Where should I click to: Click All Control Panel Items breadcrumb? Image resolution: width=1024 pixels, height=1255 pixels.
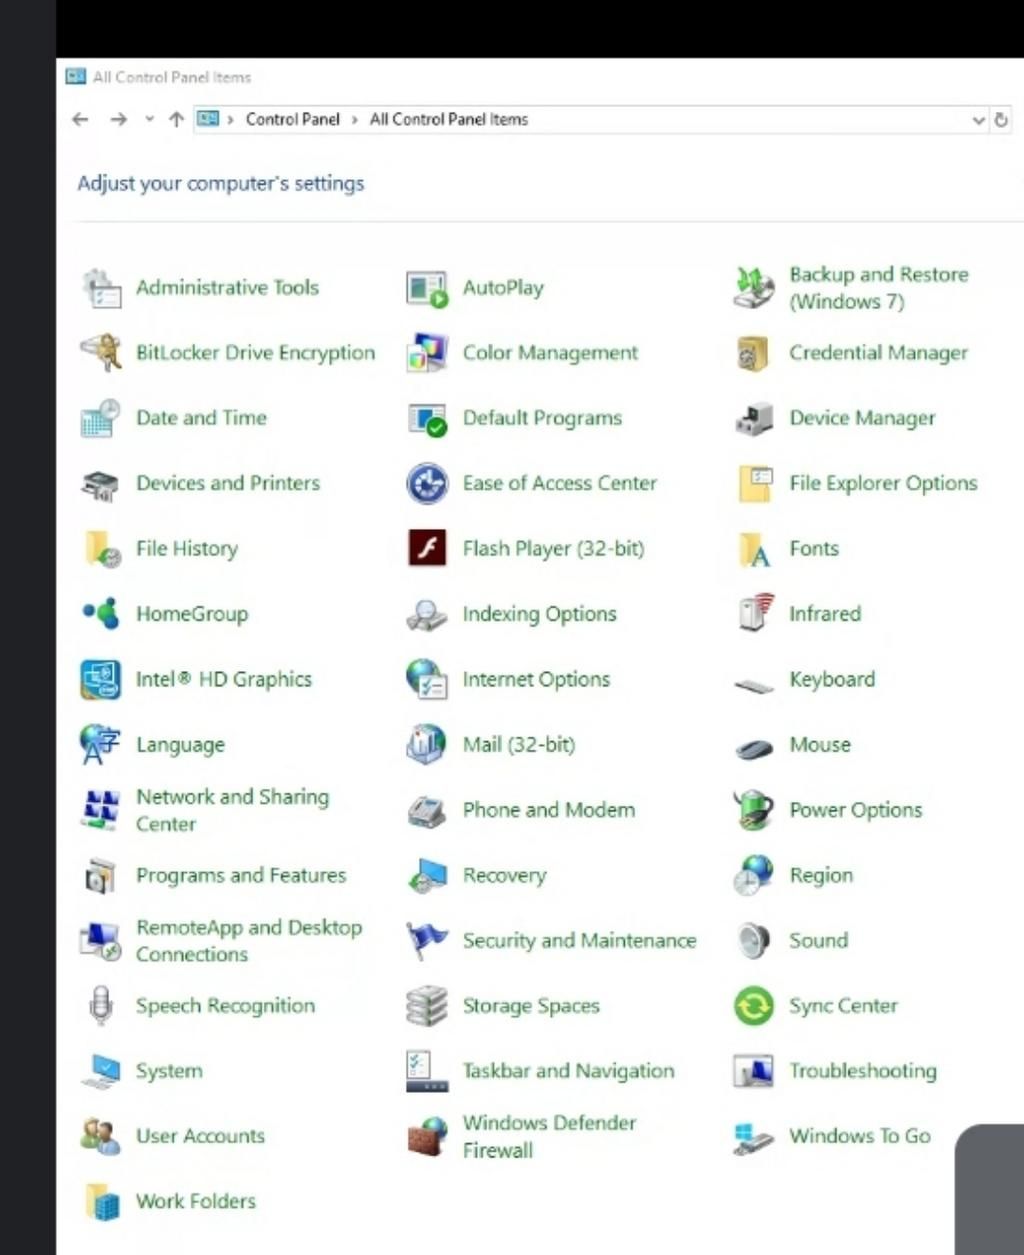click(449, 119)
